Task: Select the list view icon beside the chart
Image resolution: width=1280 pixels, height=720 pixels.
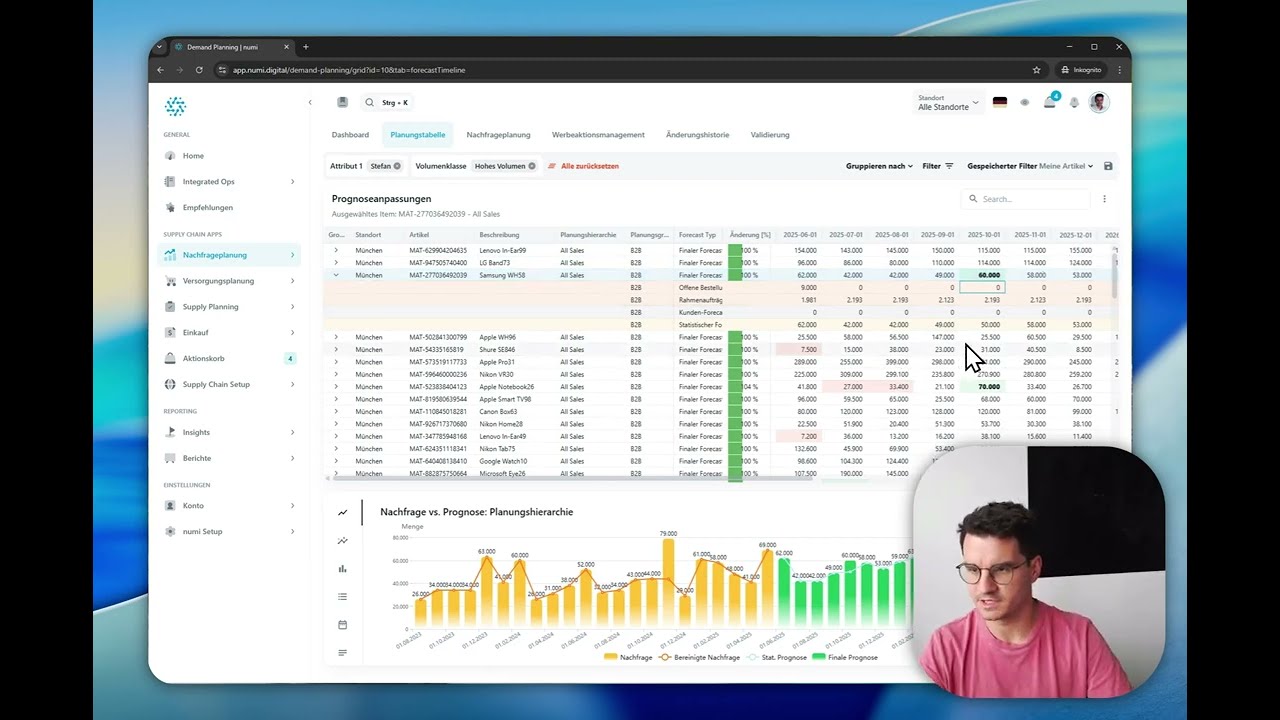Action: [x=342, y=596]
